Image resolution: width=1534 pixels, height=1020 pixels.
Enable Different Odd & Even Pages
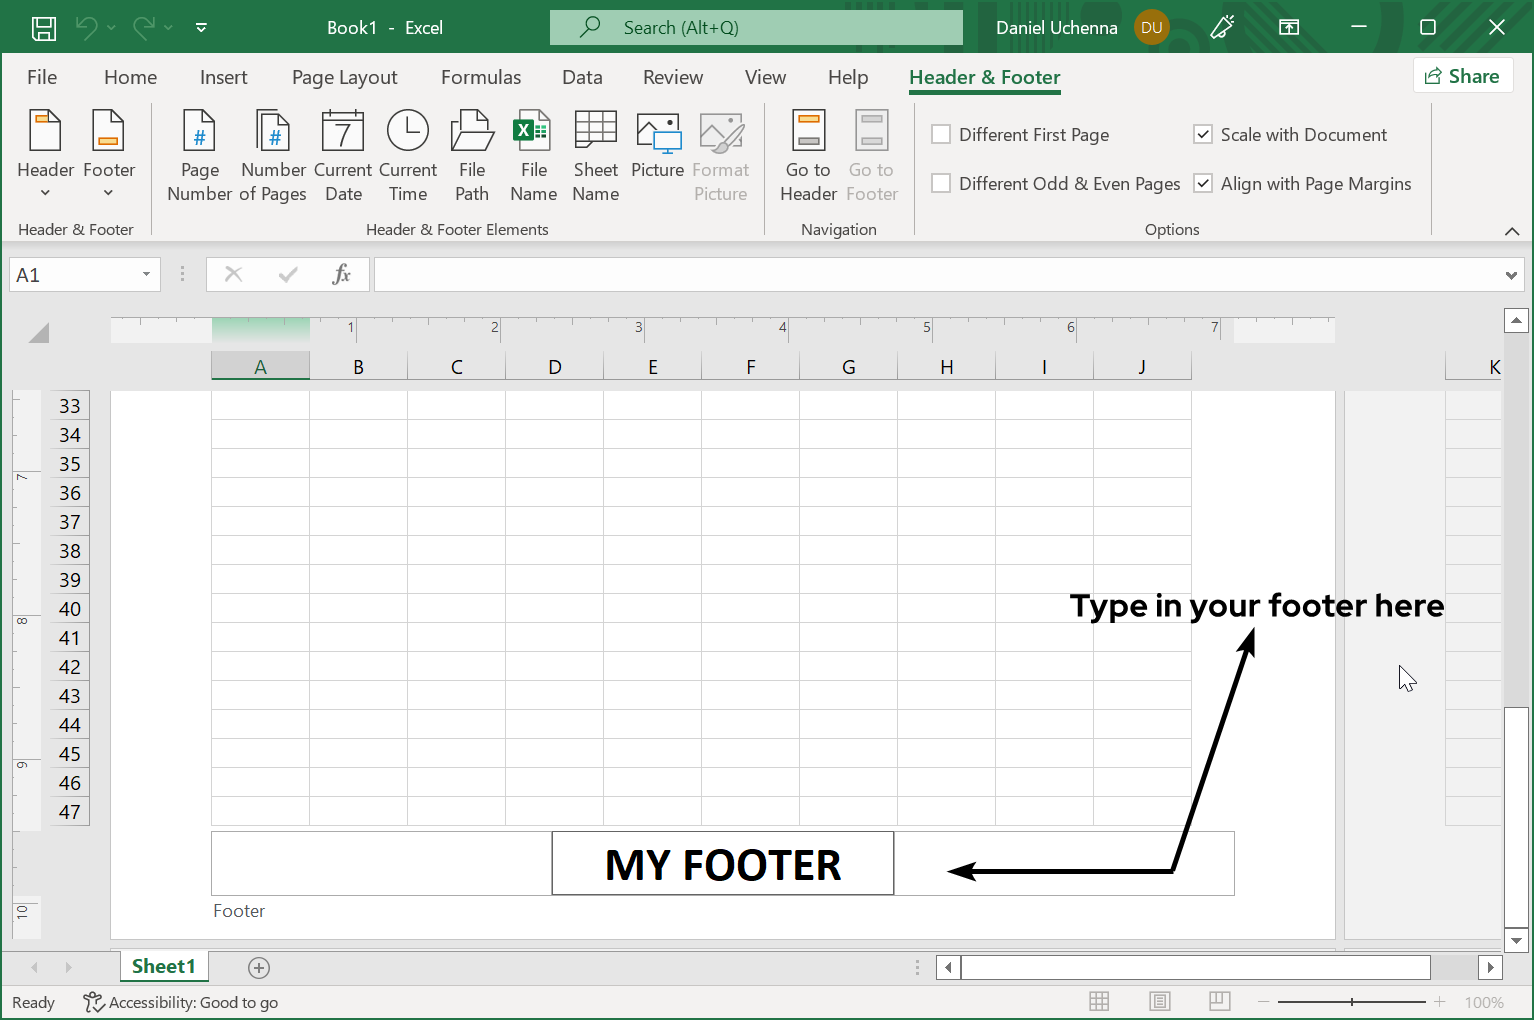pos(941,184)
